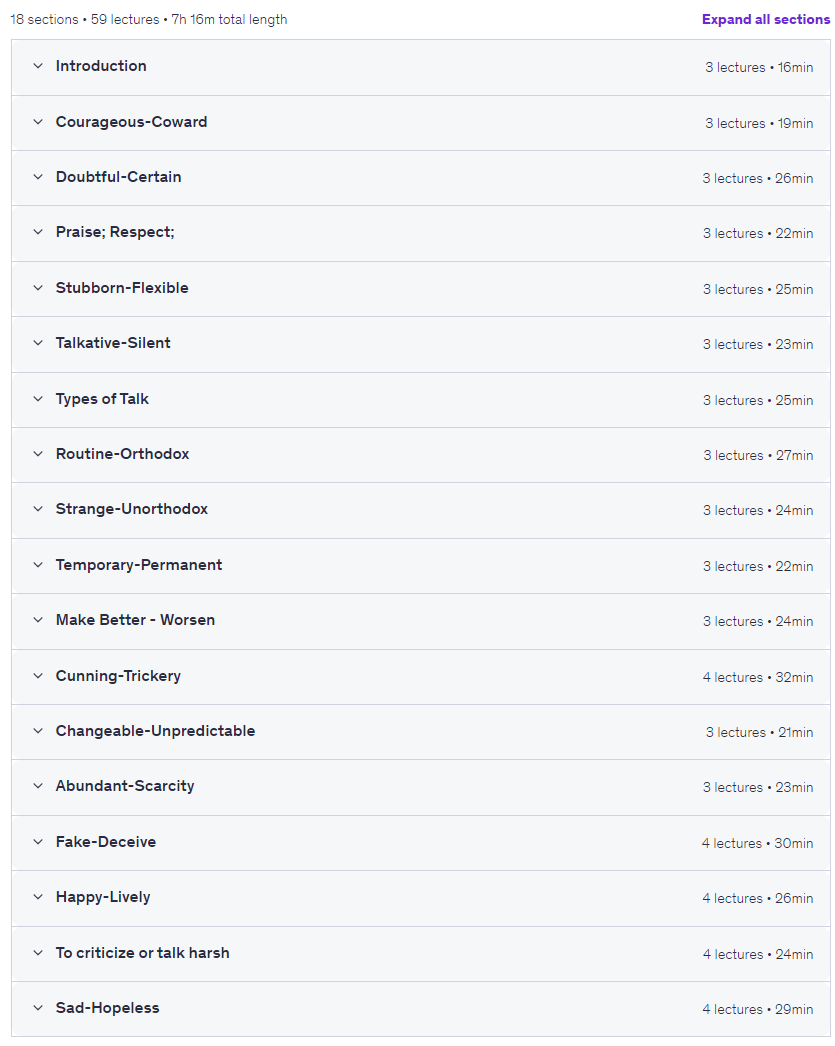Click the Changeable-Unpredictable section title
Viewport: 835px width, 1046px height.
point(155,730)
